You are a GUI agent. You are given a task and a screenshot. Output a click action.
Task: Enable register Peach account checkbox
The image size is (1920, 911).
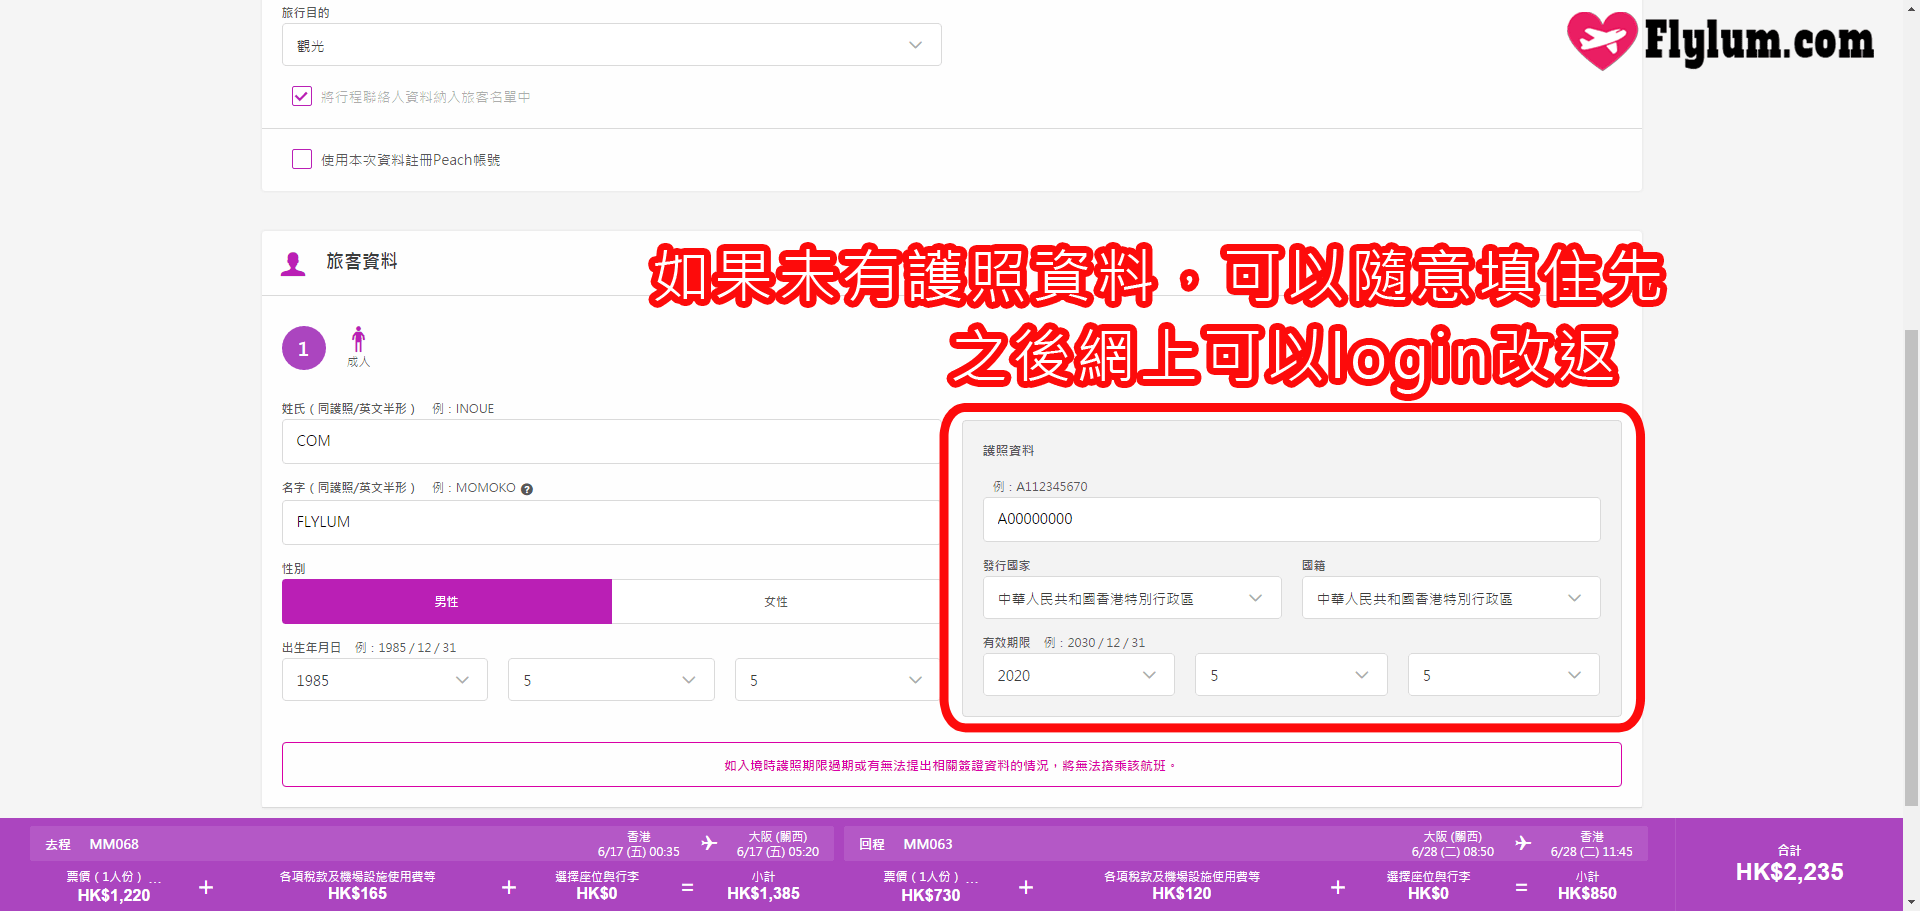coord(301,159)
